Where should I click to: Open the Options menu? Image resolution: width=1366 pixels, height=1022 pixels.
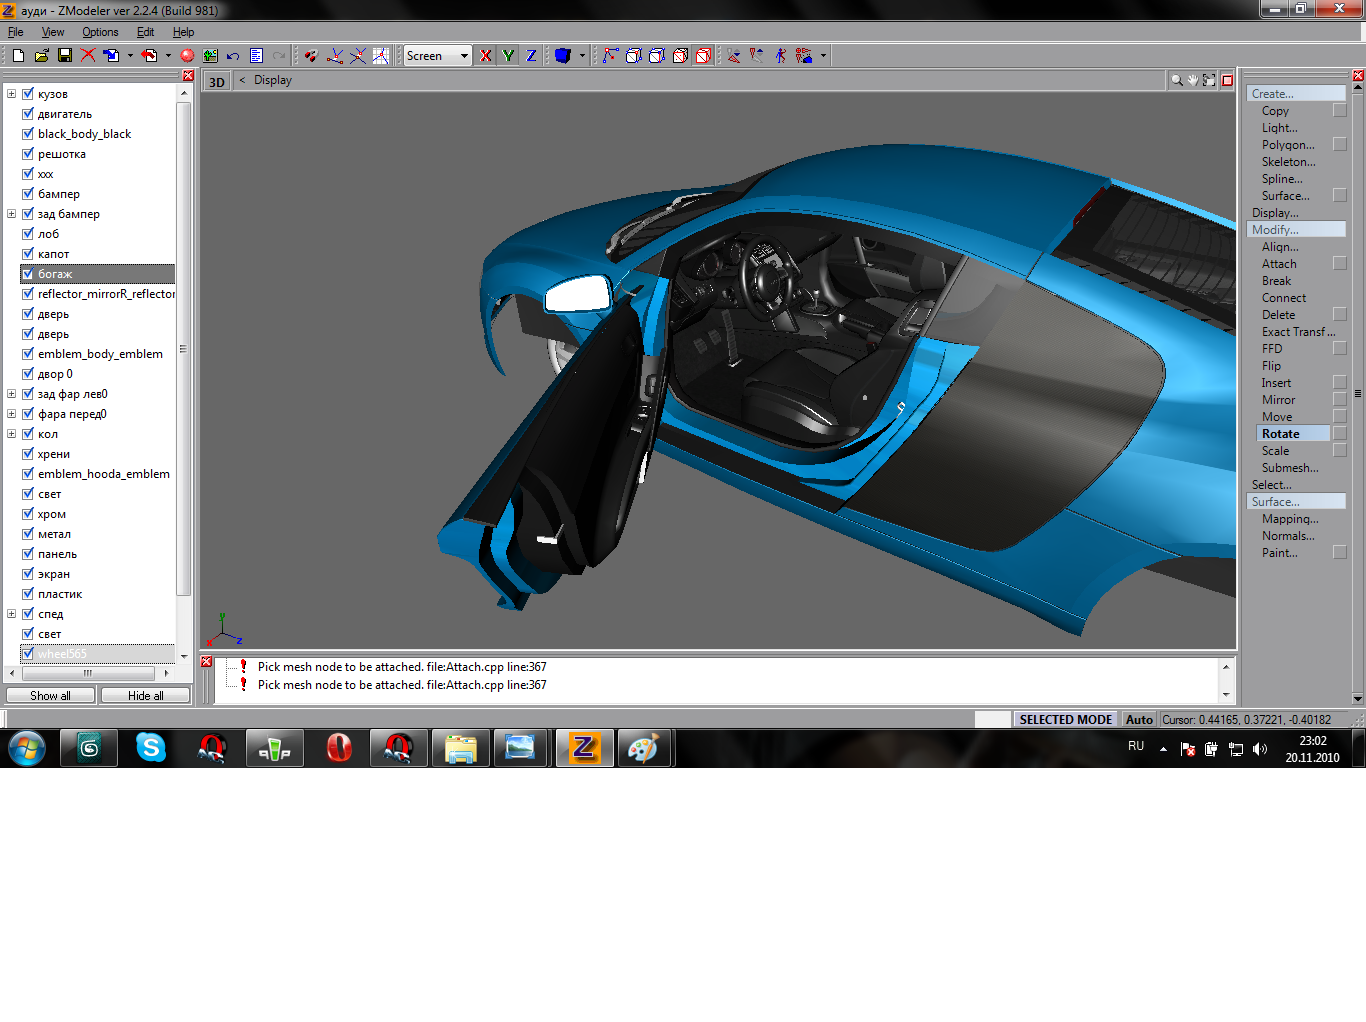pyautogui.click(x=100, y=32)
